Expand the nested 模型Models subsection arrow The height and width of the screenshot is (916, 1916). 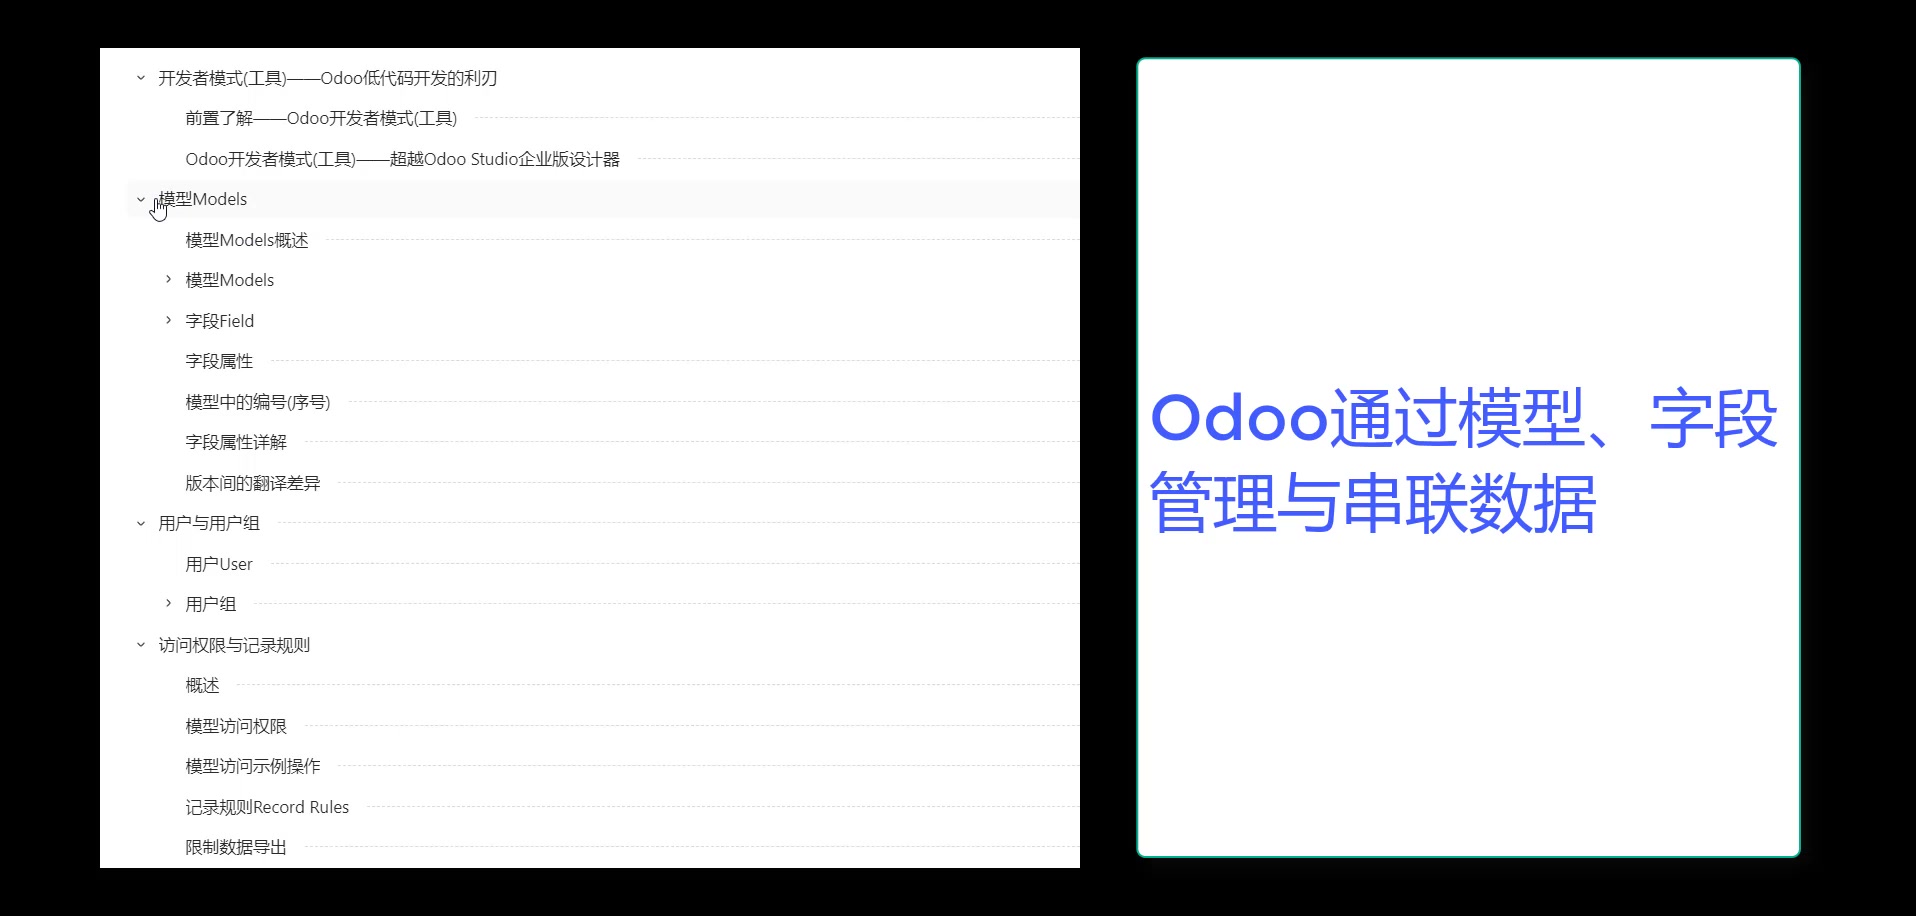[168, 280]
